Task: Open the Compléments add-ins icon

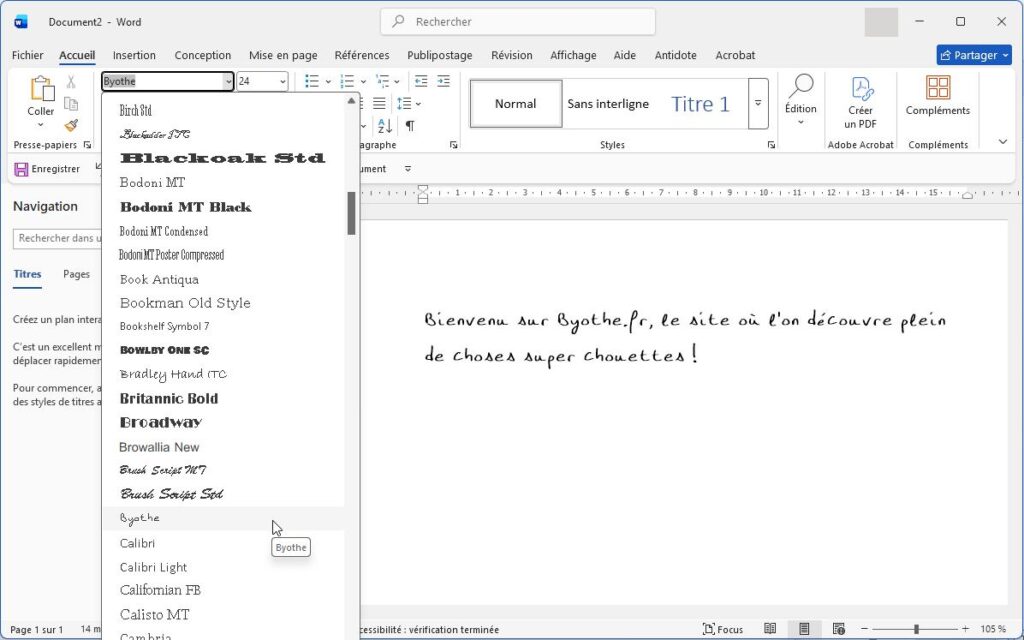Action: 938,88
